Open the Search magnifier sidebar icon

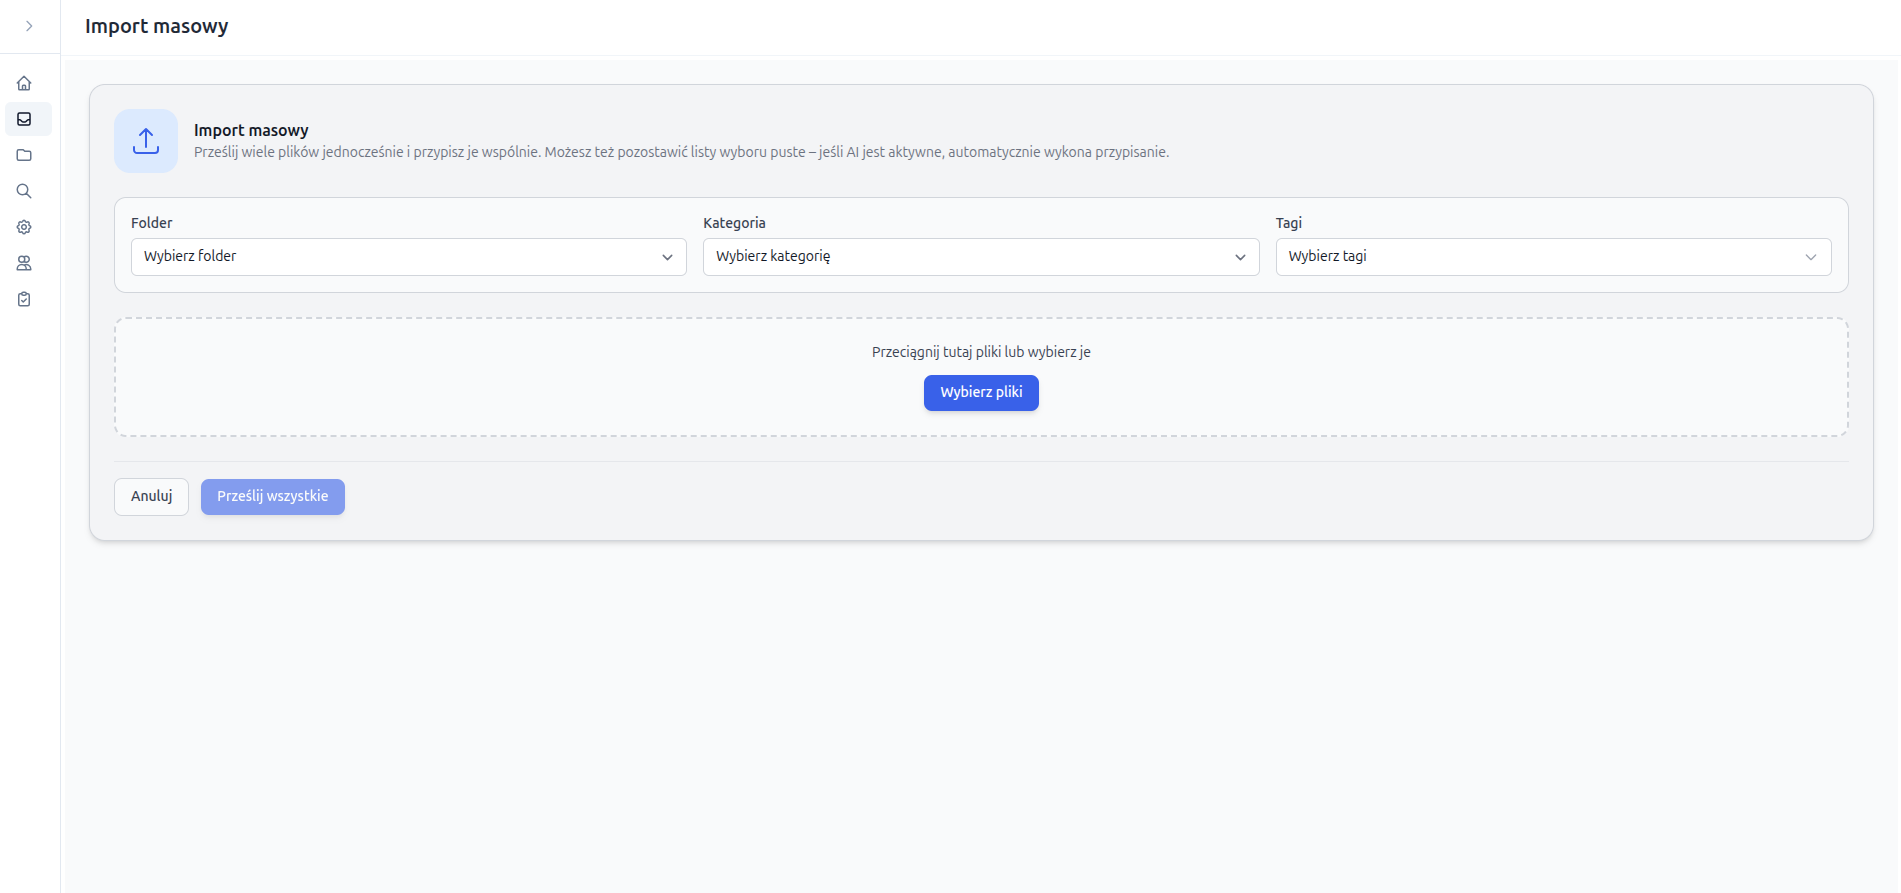[x=24, y=191]
